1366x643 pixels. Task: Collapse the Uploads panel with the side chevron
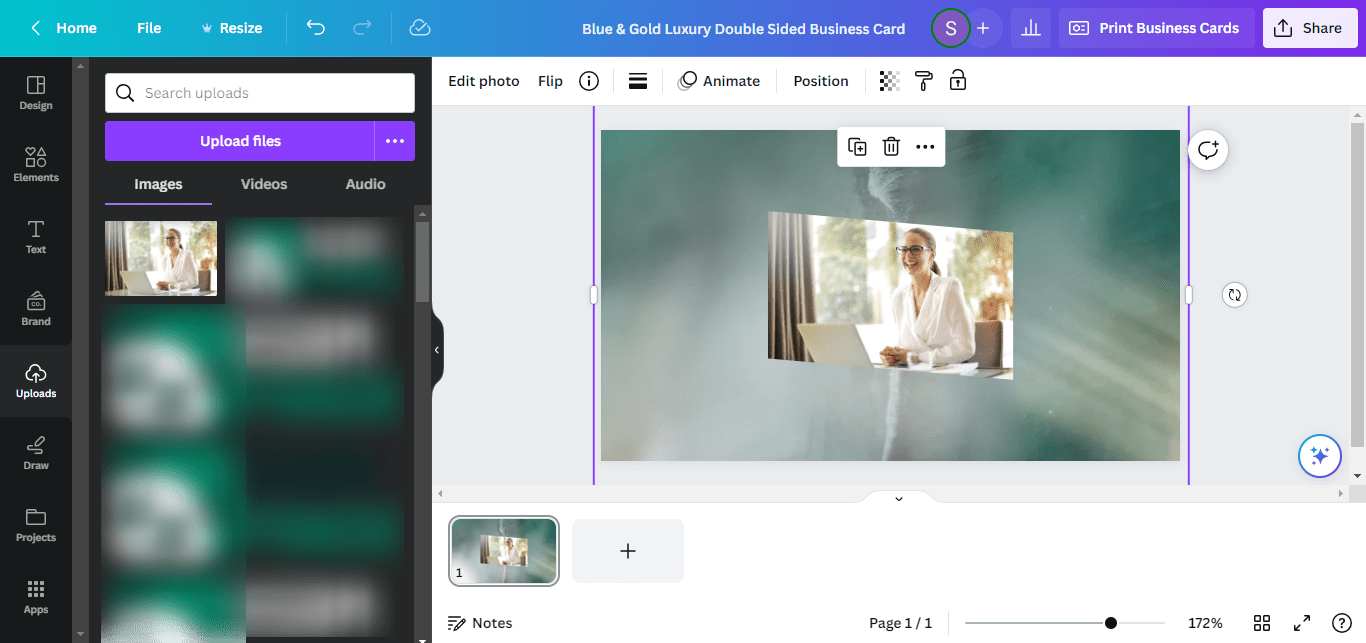click(436, 350)
